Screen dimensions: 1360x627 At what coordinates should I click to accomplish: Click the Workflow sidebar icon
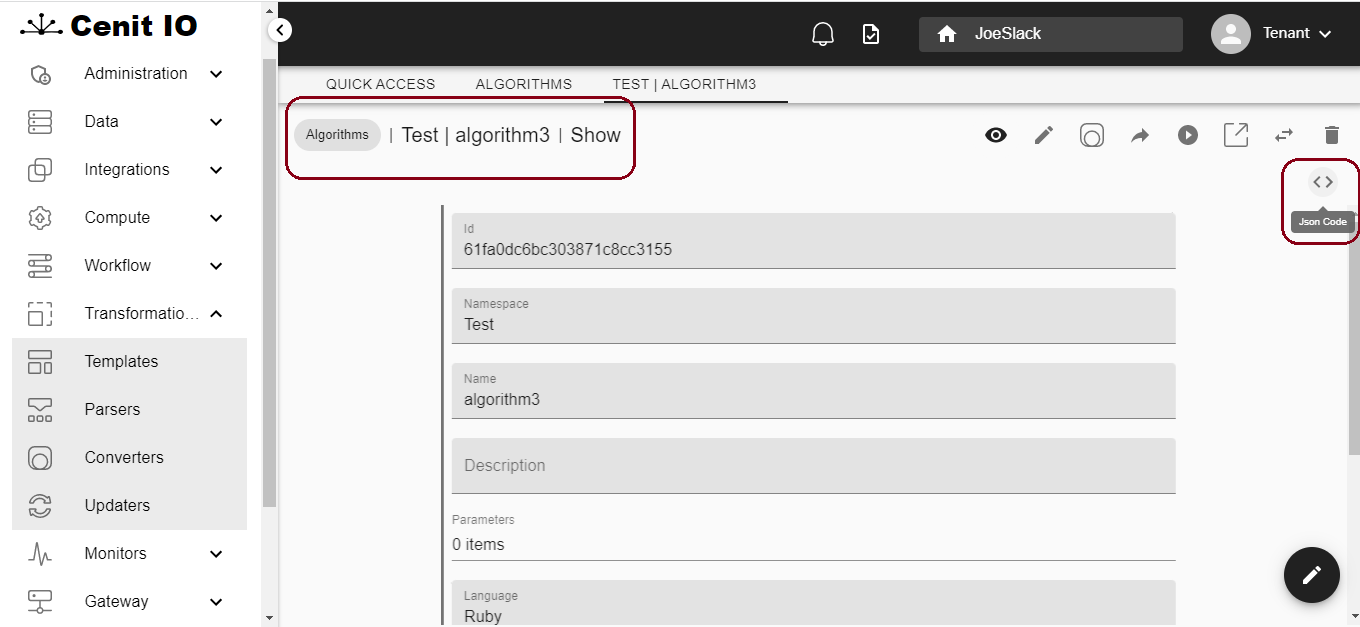40,266
